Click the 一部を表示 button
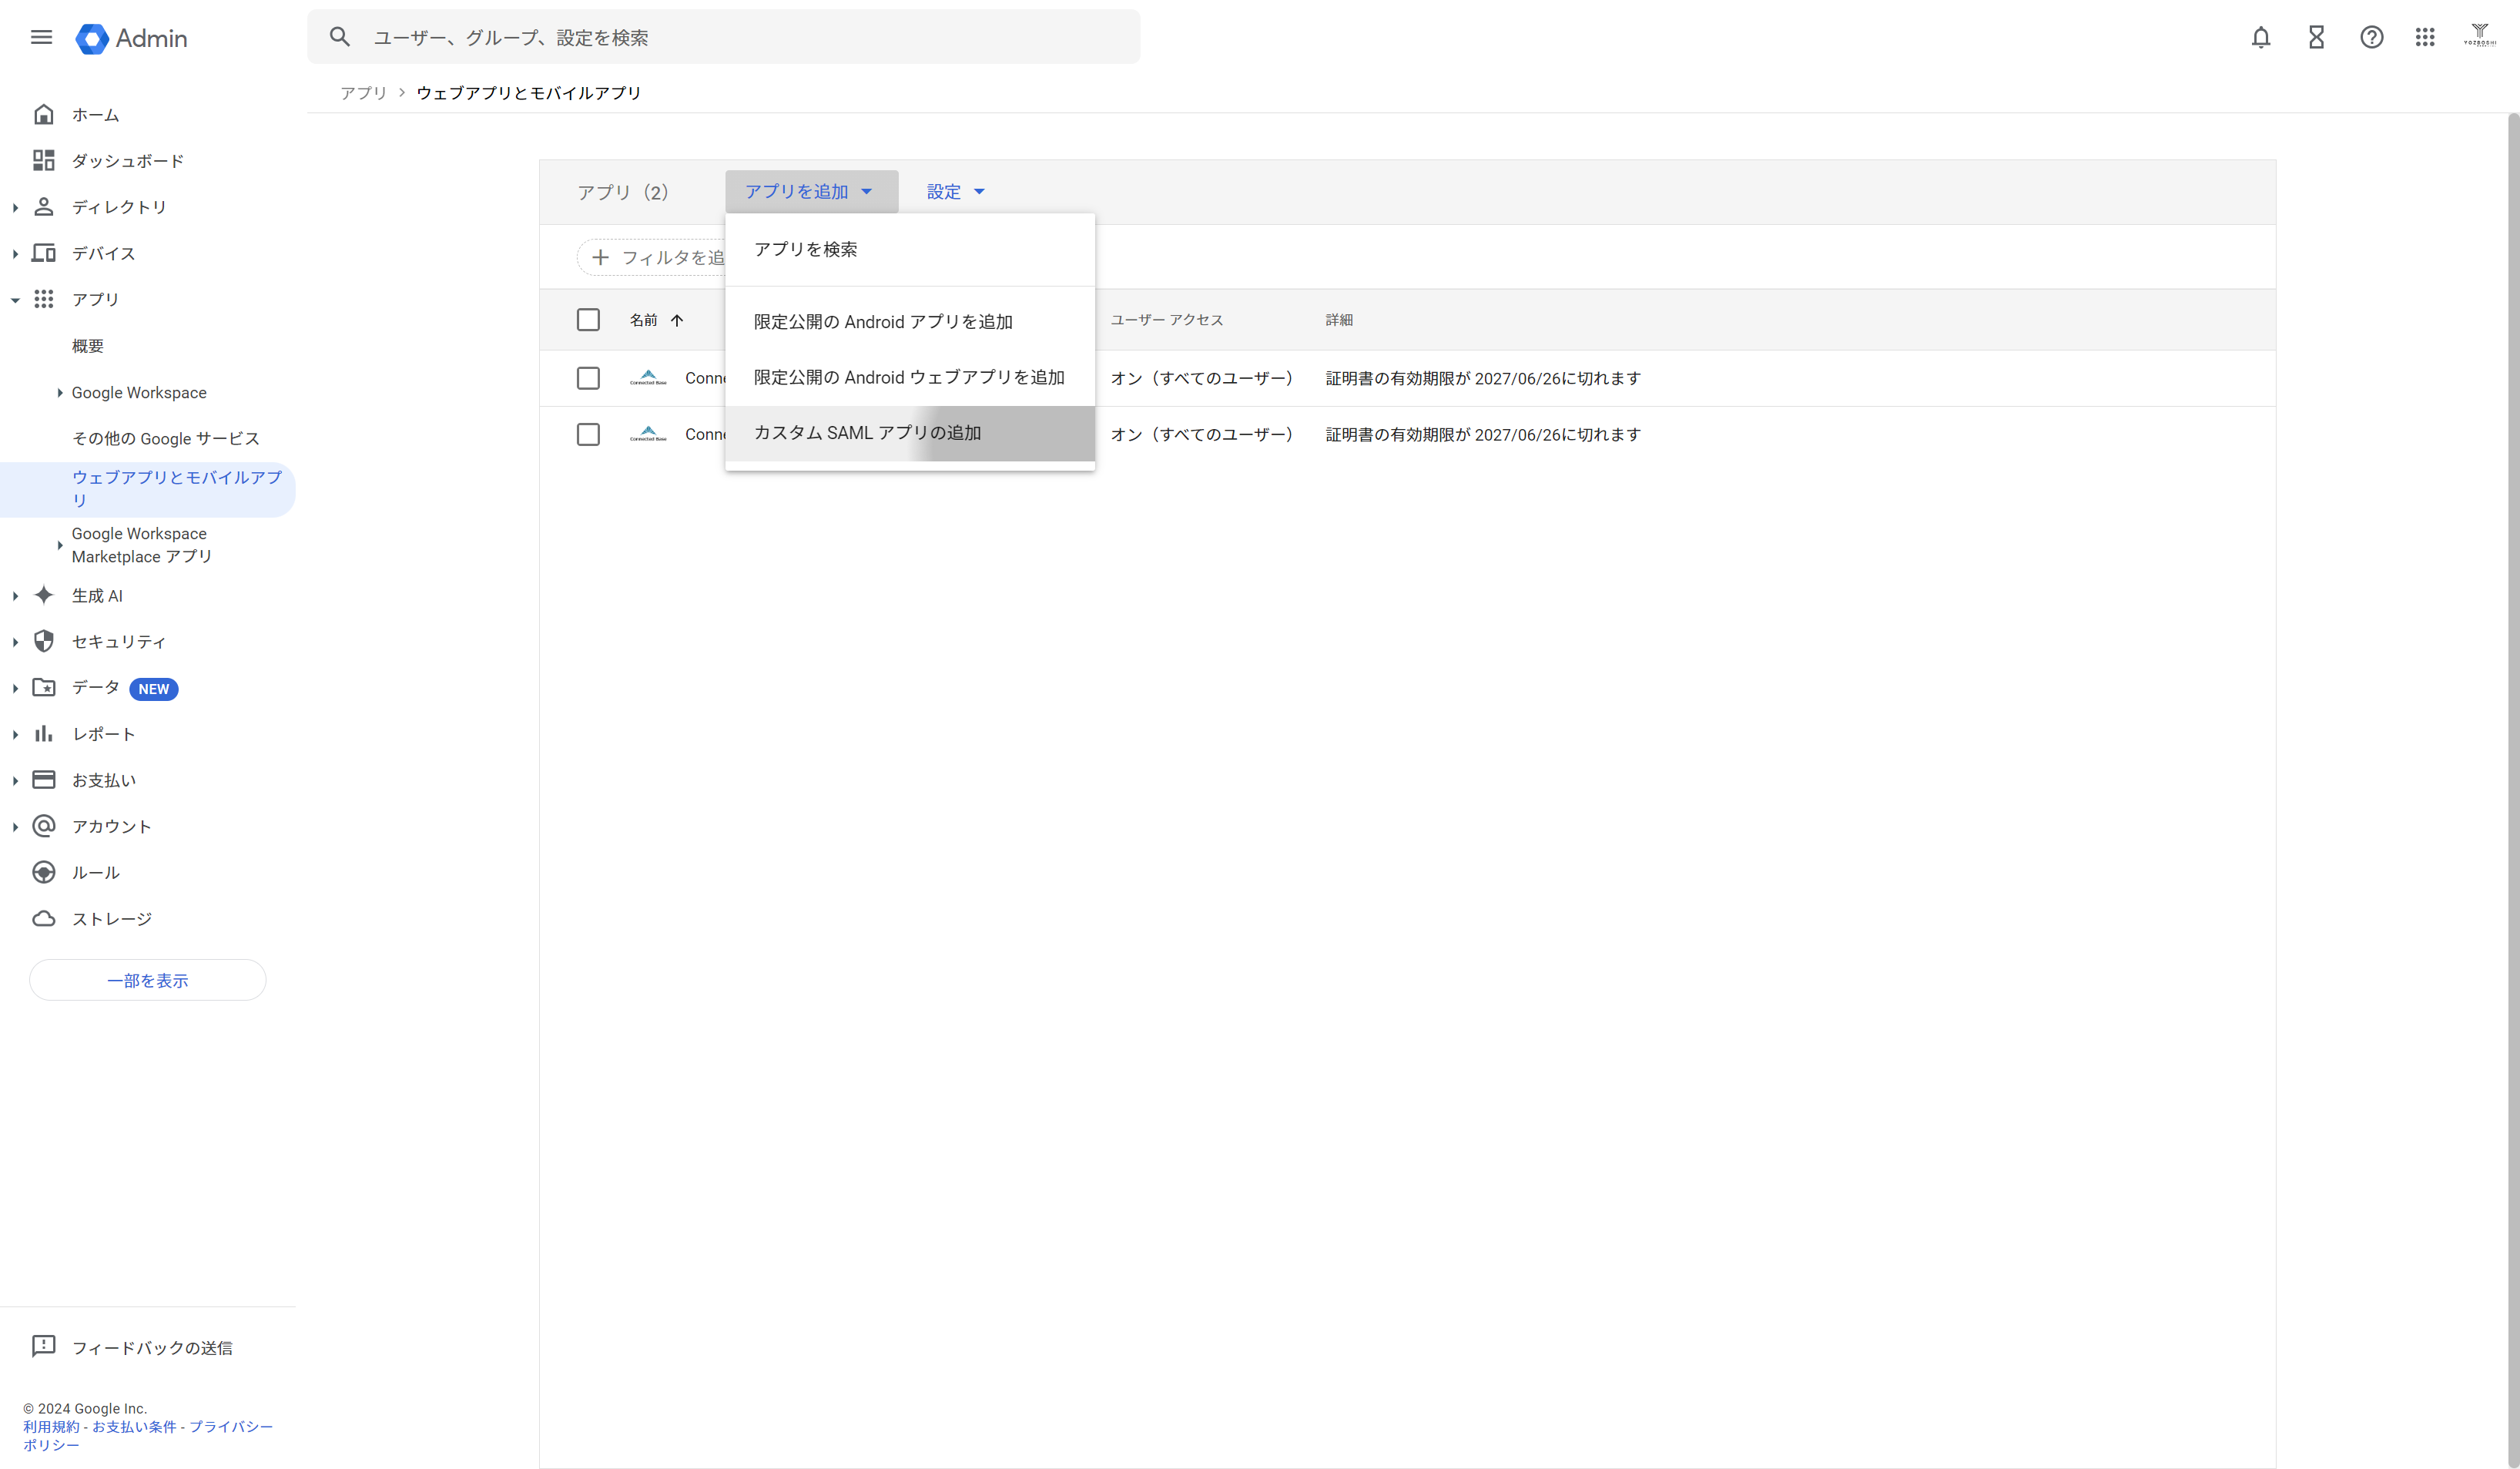2520x1469 pixels. pos(148,980)
